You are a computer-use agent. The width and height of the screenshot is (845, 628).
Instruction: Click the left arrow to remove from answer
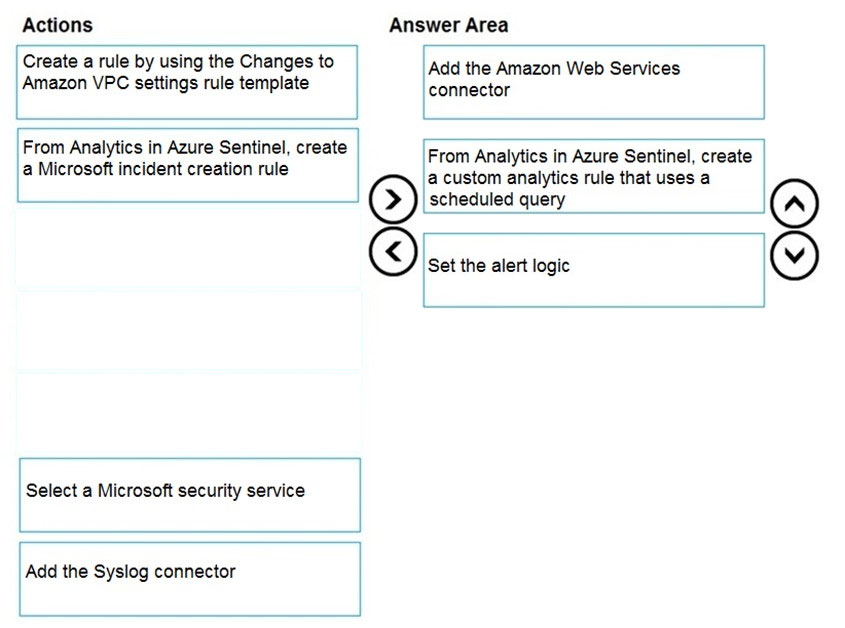point(393,252)
